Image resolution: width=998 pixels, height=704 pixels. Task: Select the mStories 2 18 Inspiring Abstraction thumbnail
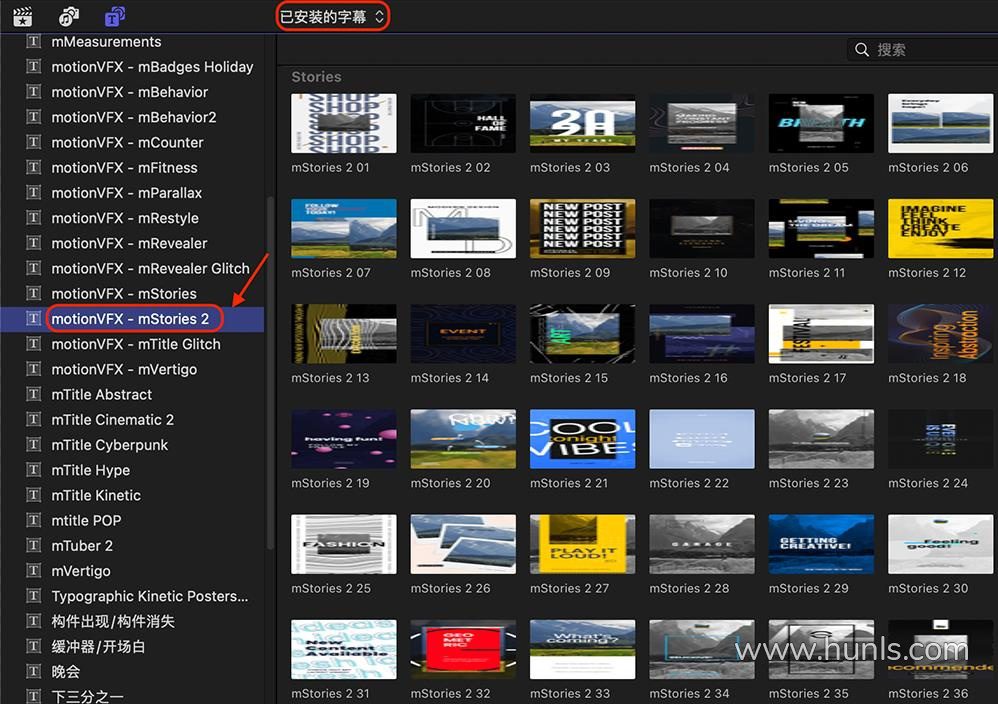point(941,334)
